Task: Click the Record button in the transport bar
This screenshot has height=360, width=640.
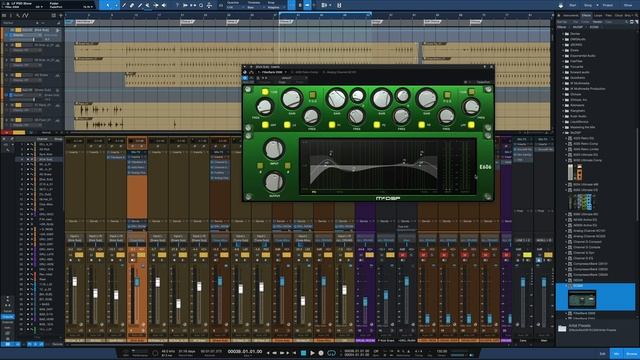Action: tap(321, 353)
